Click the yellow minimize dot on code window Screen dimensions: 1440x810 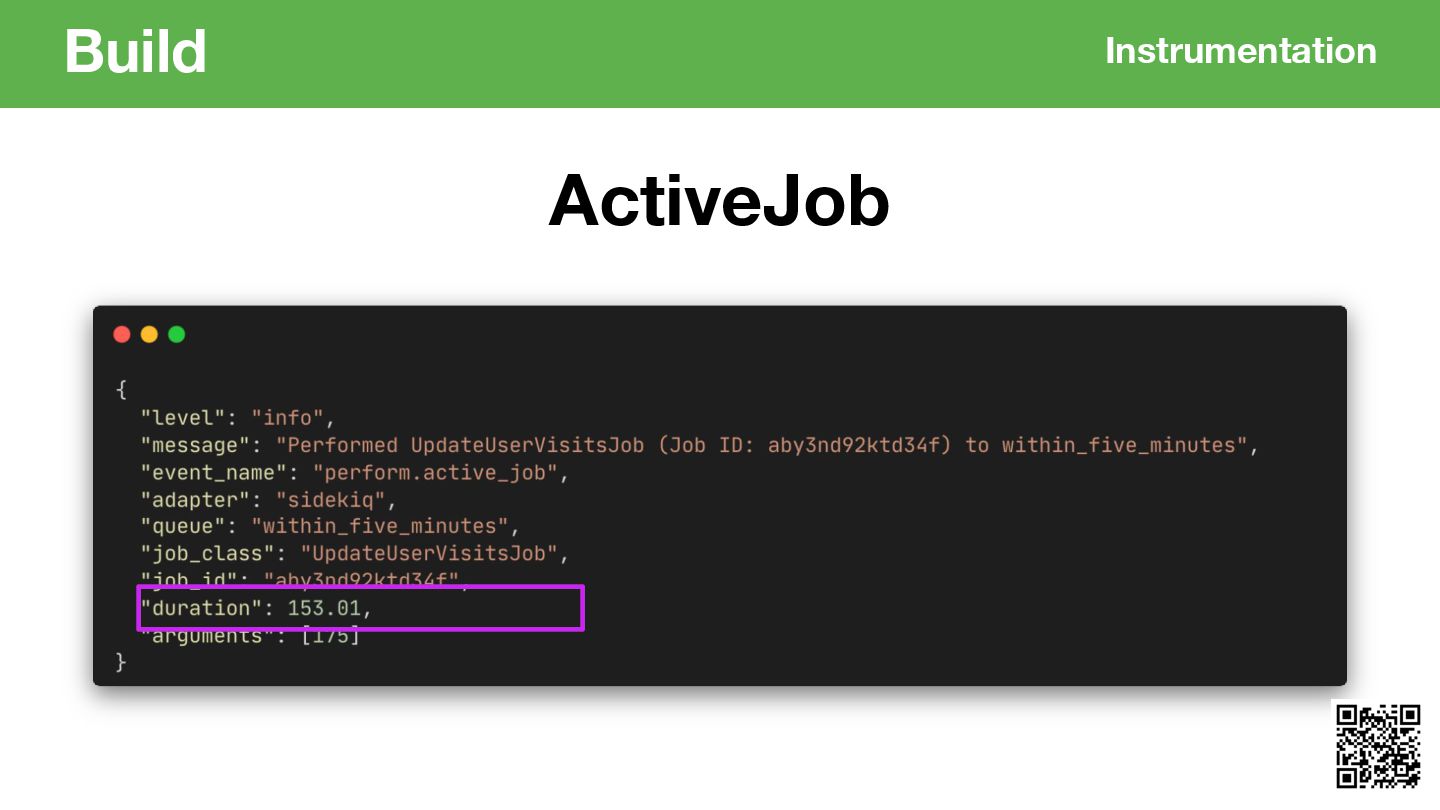[149, 335]
